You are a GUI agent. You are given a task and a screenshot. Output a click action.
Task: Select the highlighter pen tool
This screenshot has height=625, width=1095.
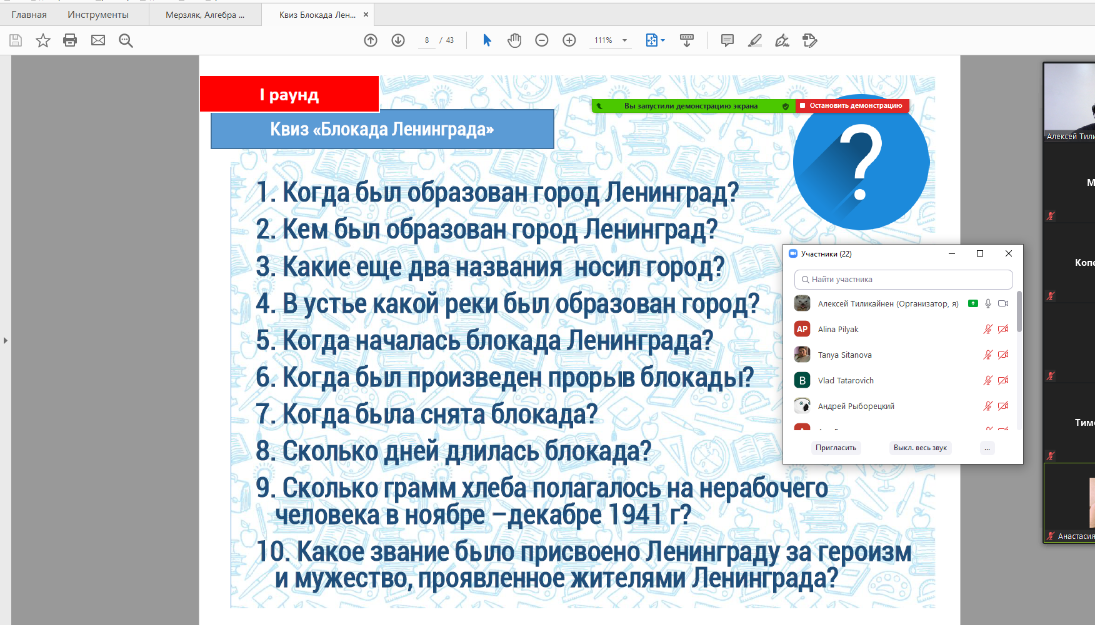pos(755,40)
